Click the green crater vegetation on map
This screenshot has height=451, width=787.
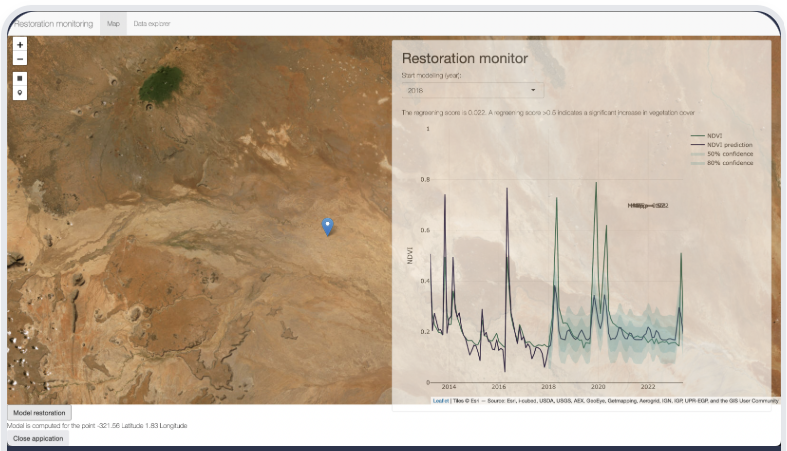pos(161,85)
